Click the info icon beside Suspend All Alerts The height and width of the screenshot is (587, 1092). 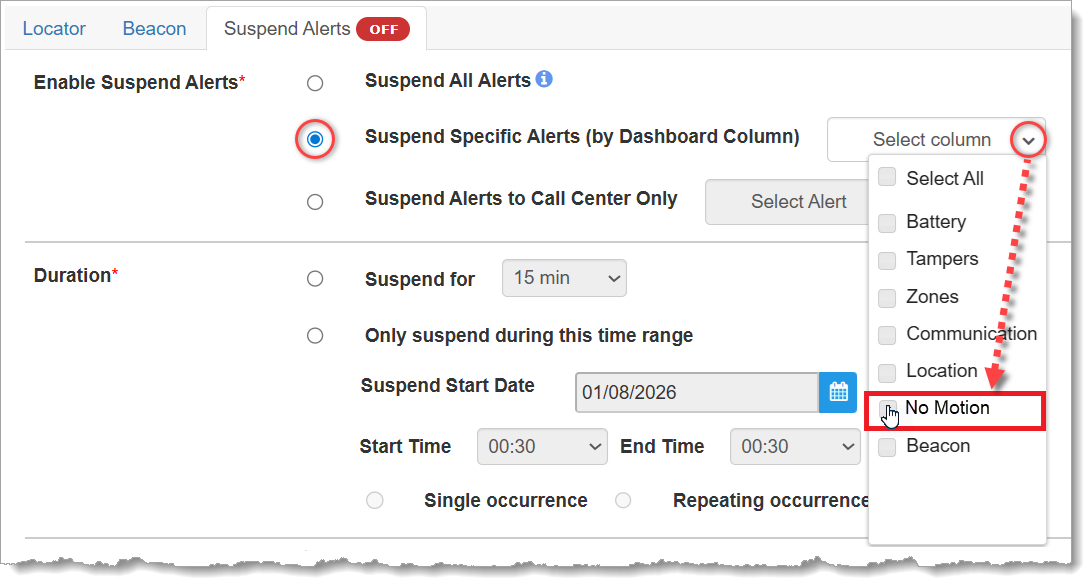[544, 79]
